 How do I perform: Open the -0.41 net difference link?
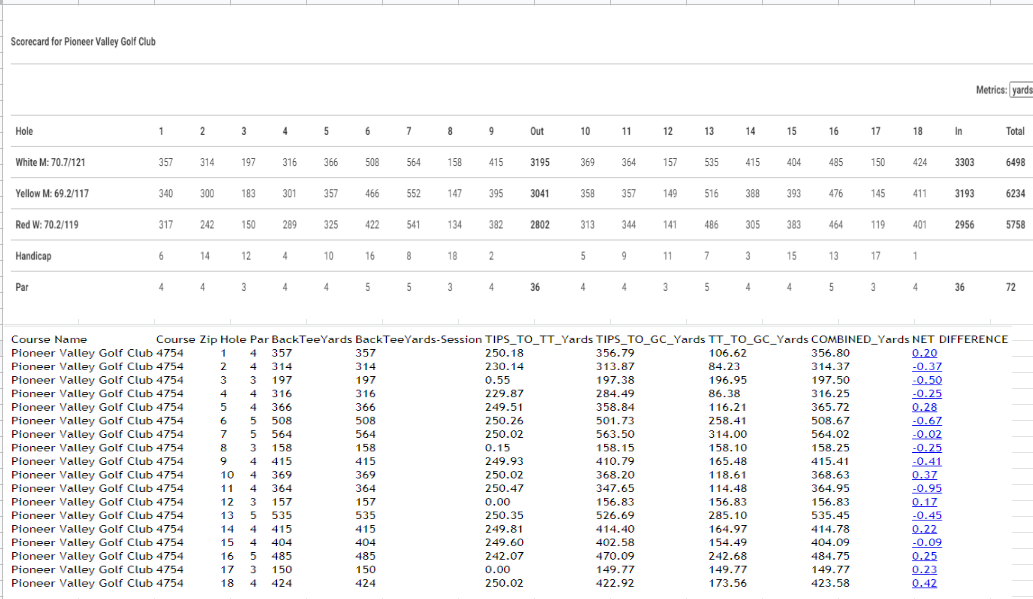point(927,461)
